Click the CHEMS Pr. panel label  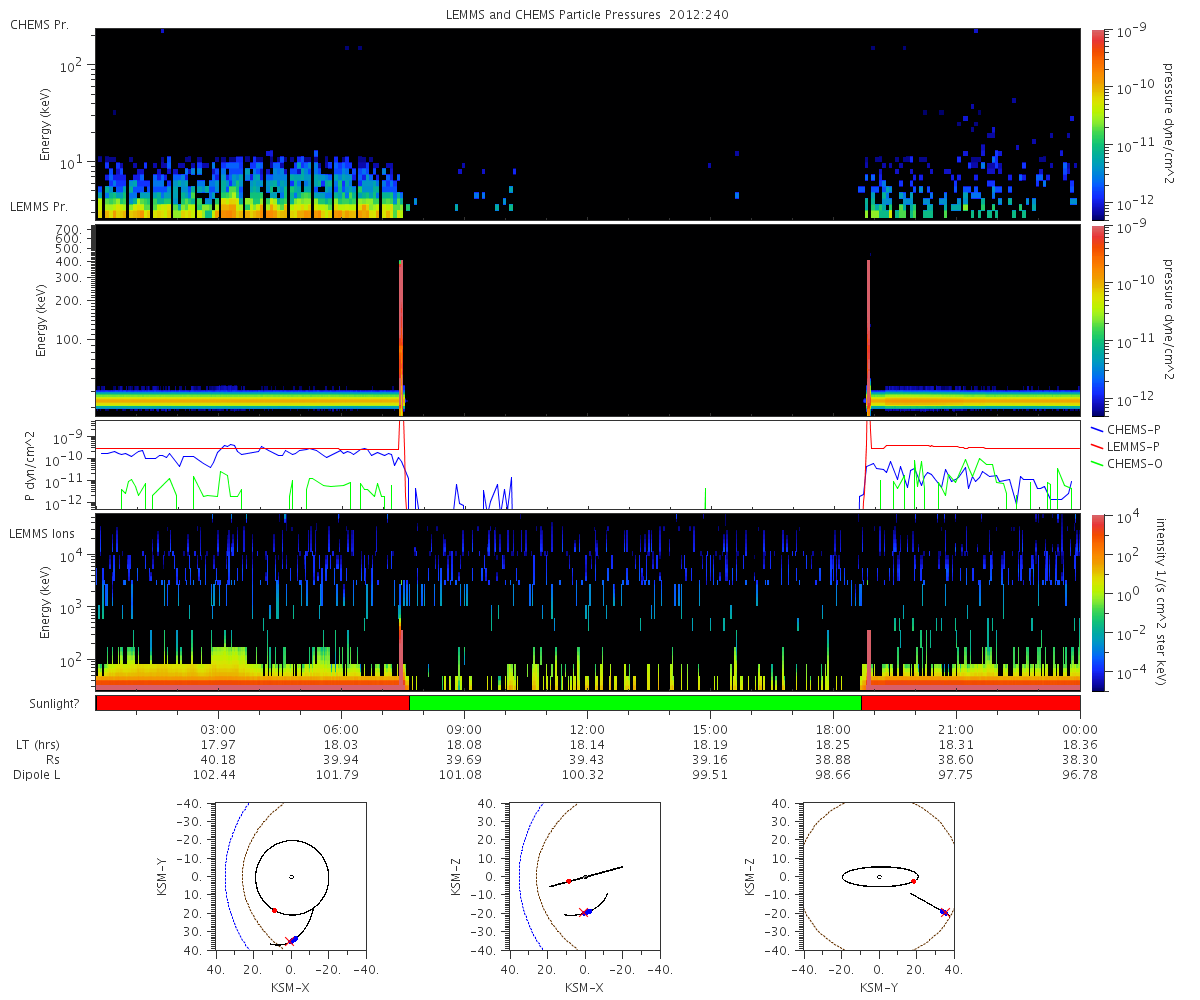click(39, 24)
